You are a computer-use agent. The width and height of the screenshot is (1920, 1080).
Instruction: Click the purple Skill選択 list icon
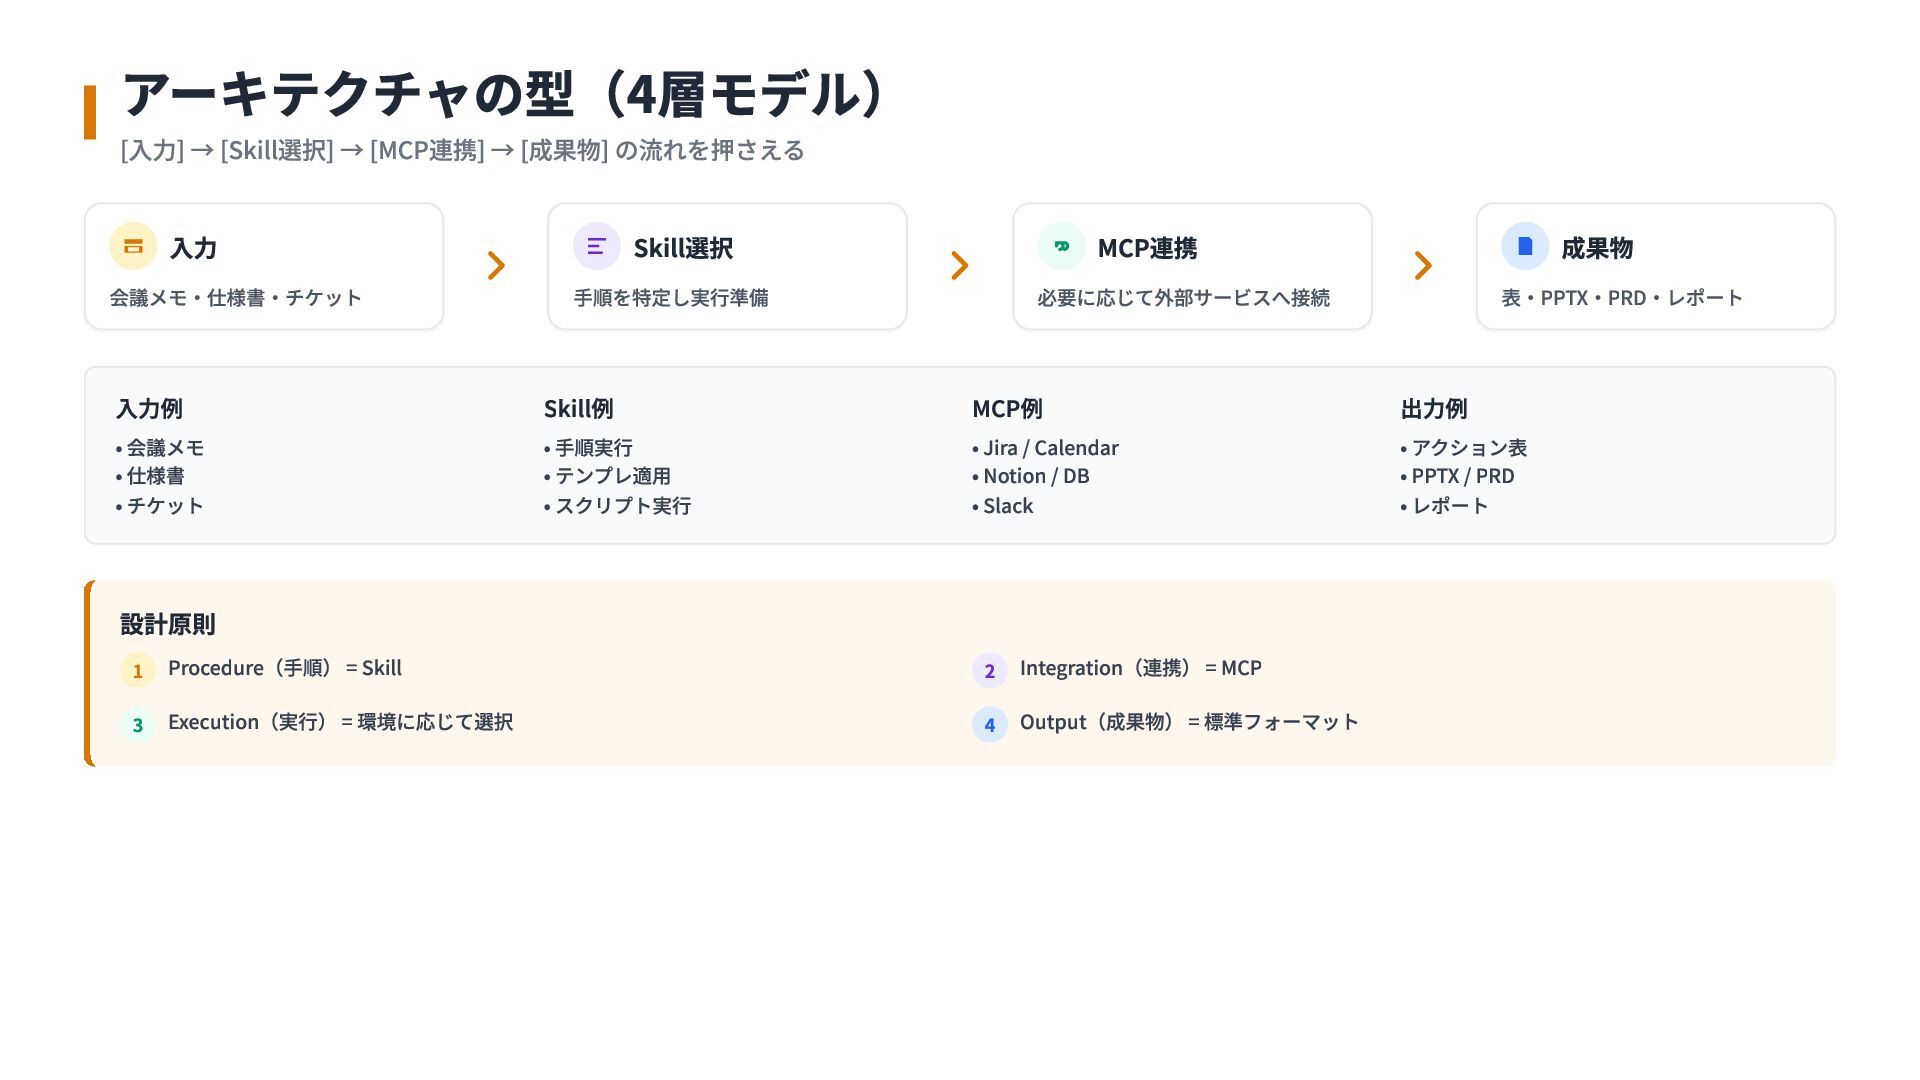pos(597,246)
